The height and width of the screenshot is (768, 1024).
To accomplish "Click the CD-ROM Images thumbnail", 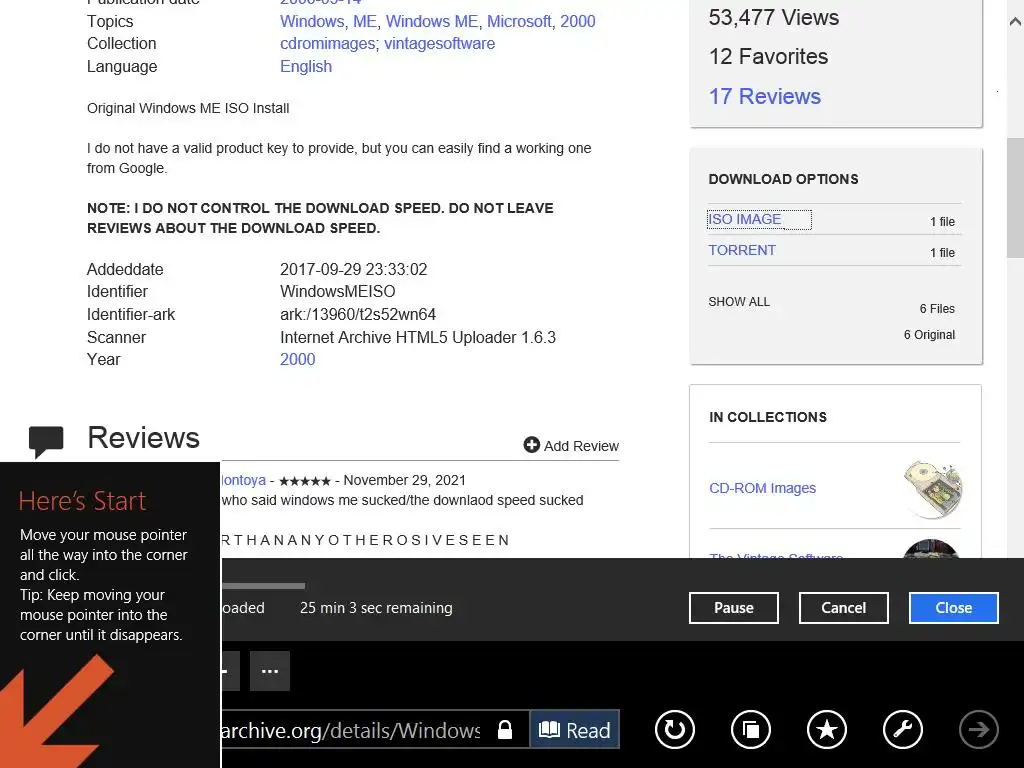I will click(933, 488).
